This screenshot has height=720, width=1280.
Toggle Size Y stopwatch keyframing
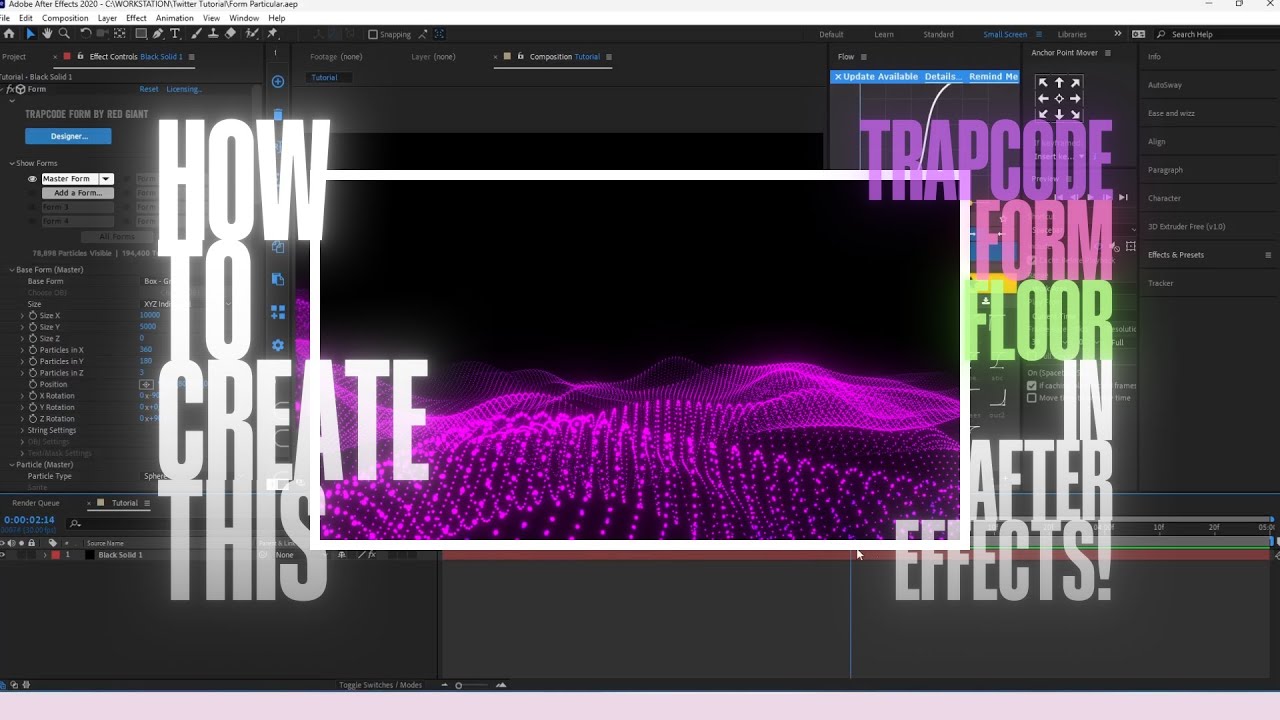click(x=33, y=327)
